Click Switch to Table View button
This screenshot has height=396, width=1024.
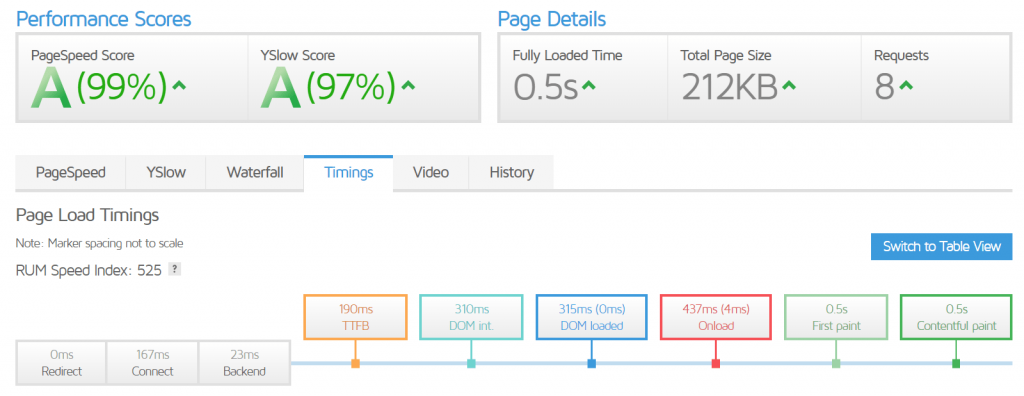942,246
